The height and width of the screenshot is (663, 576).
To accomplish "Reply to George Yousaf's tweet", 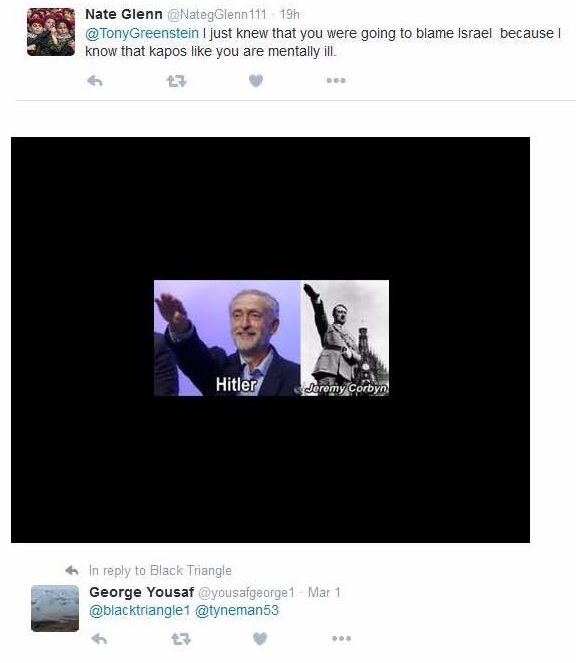I will 99,638.
